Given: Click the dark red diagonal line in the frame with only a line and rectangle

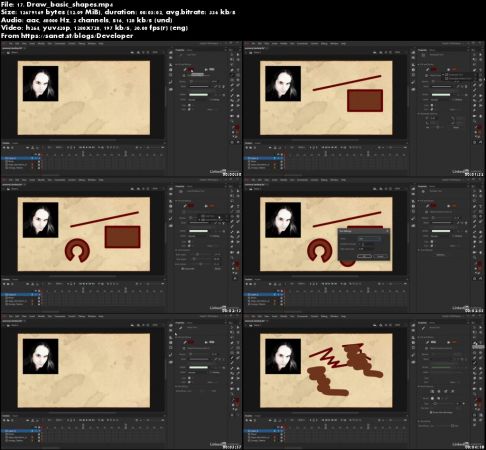Looking at the screenshot, I should [347, 83].
